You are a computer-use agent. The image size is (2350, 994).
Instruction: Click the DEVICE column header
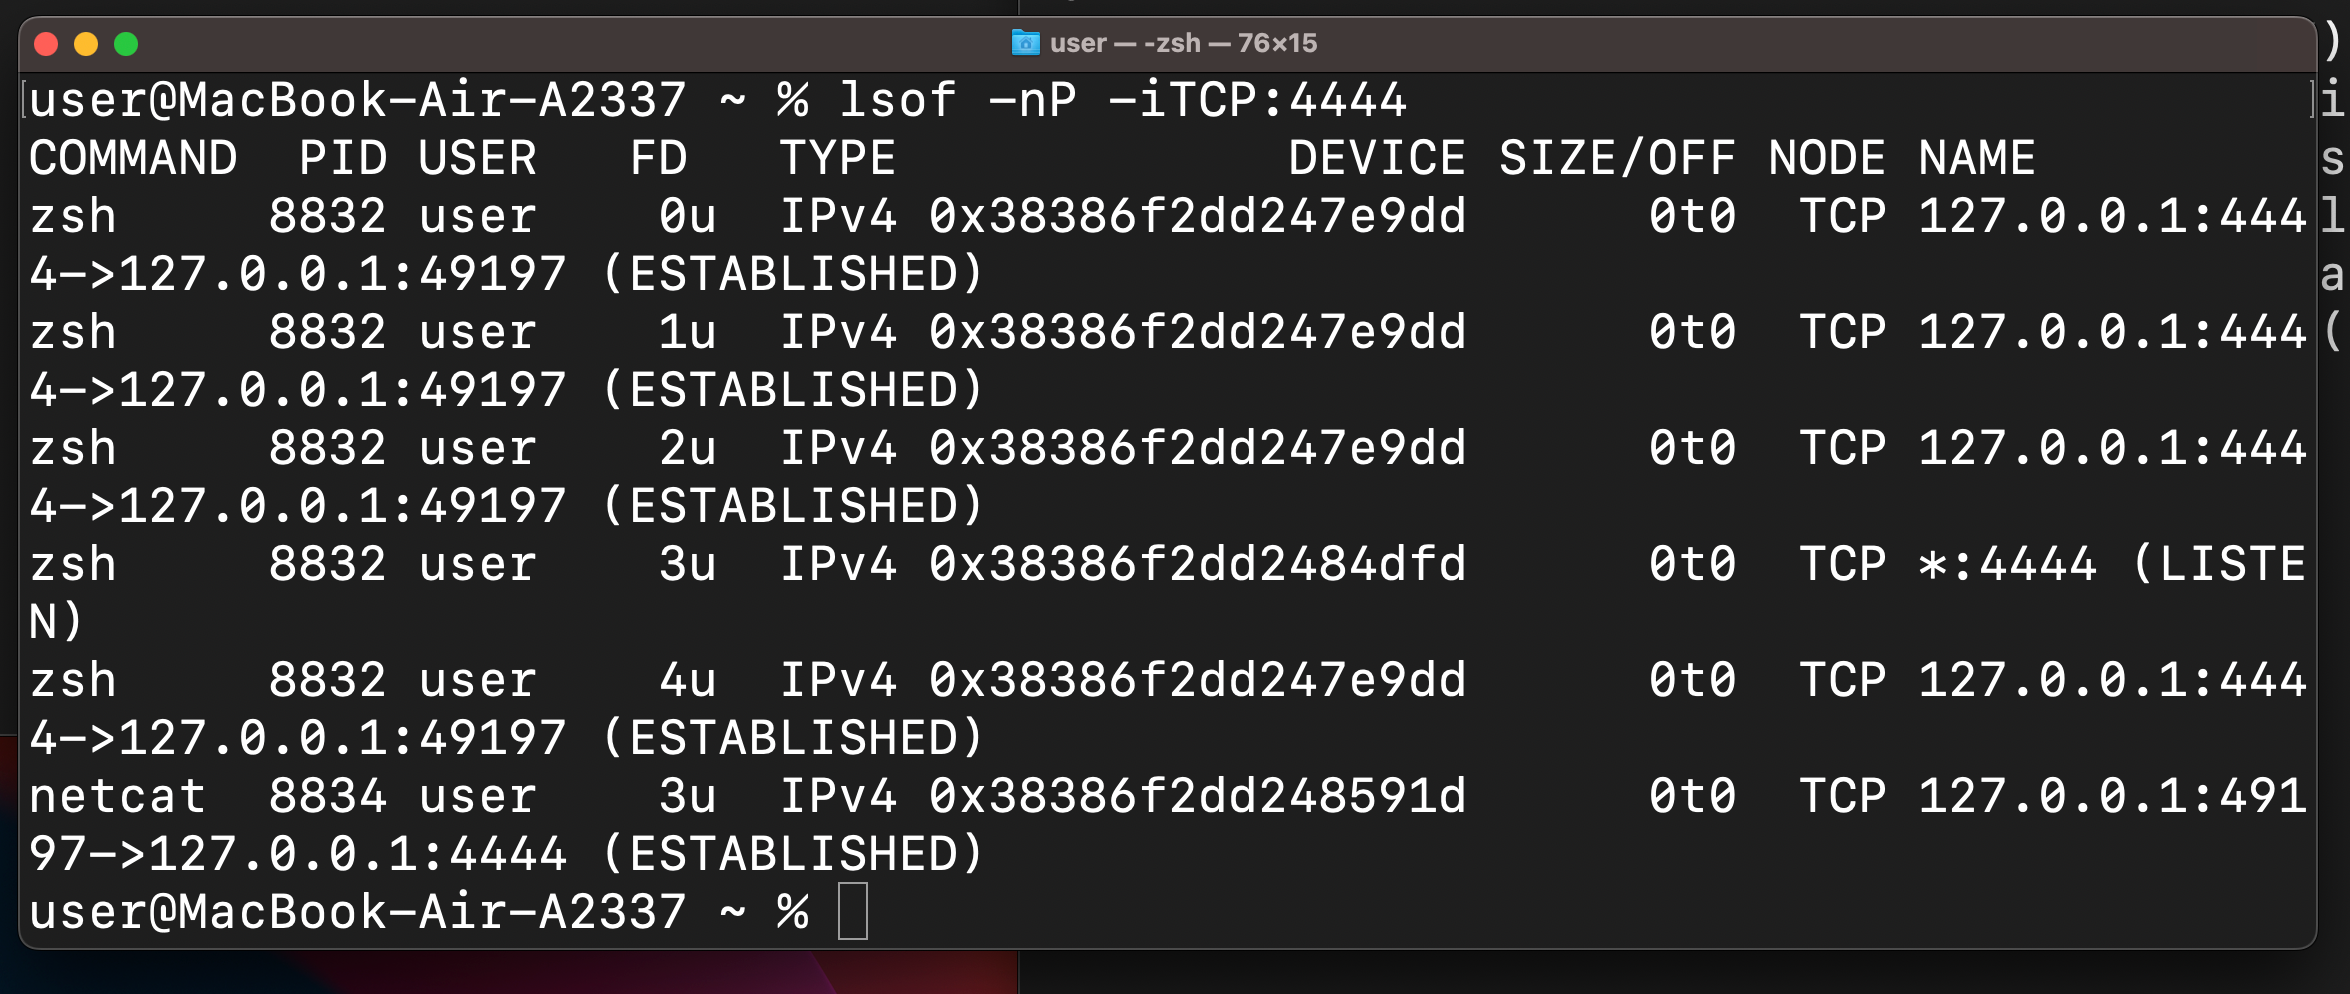pyautogui.click(x=1377, y=158)
